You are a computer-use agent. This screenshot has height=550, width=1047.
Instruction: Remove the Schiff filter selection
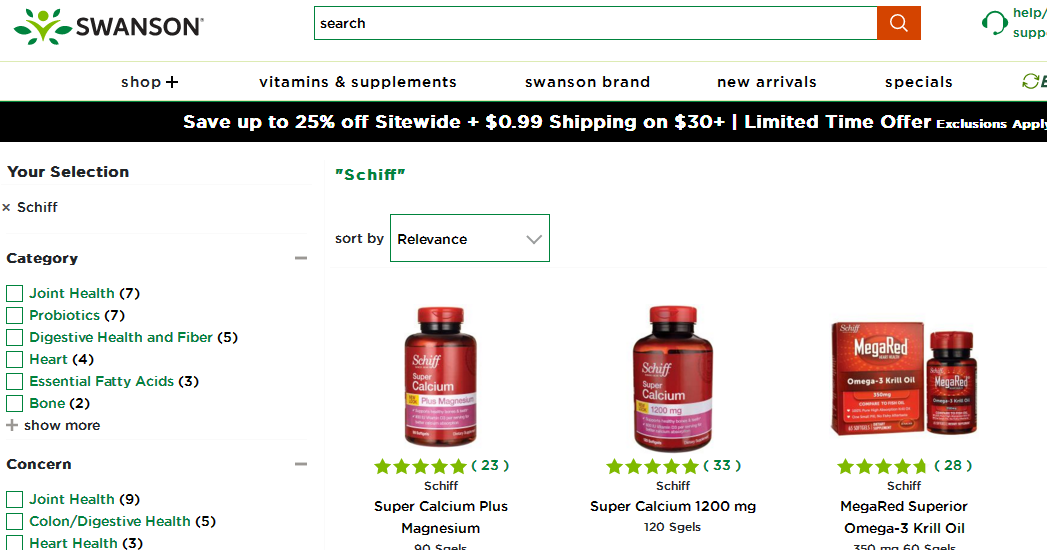click(7, 208)
